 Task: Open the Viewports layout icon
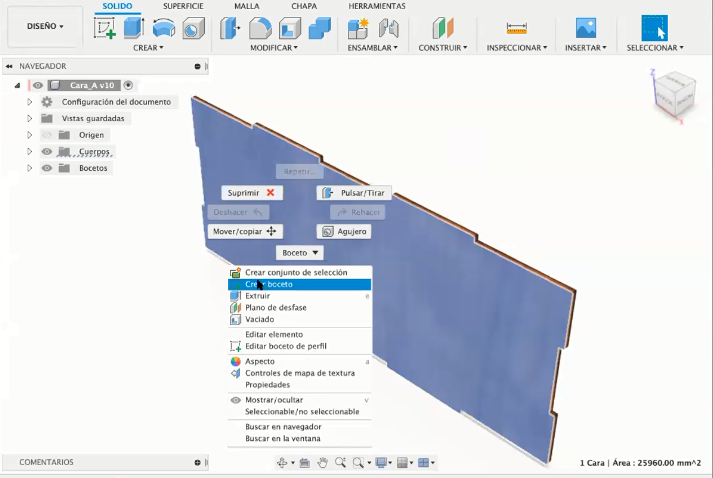pos(423,463)
